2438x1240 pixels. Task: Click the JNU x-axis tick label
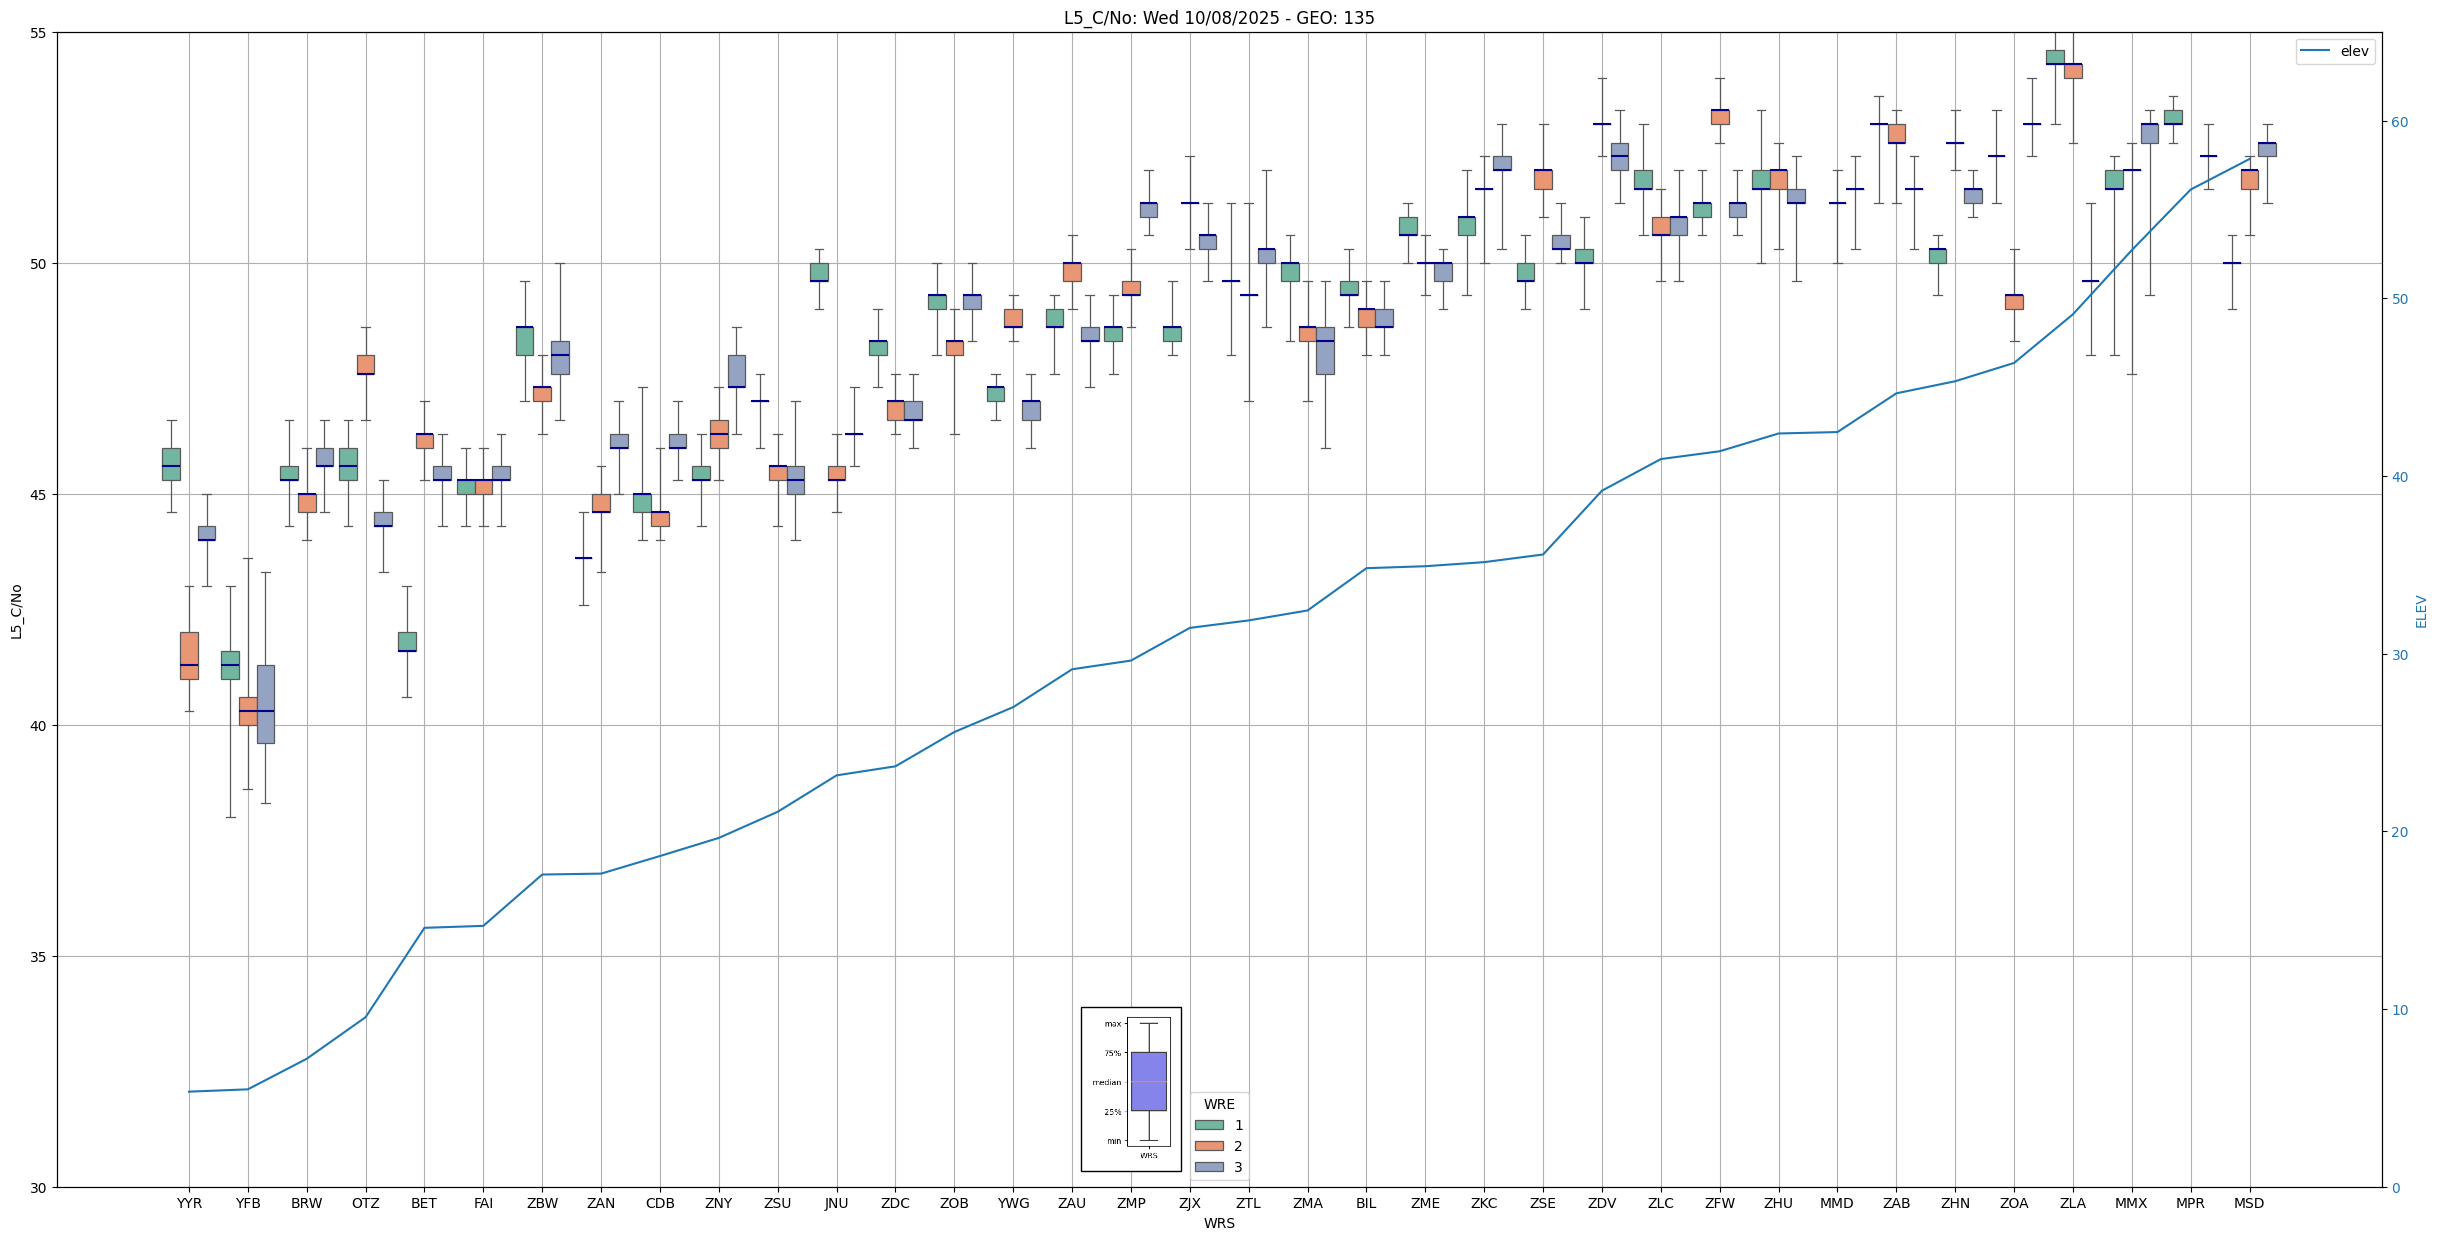click(836, 1203)
